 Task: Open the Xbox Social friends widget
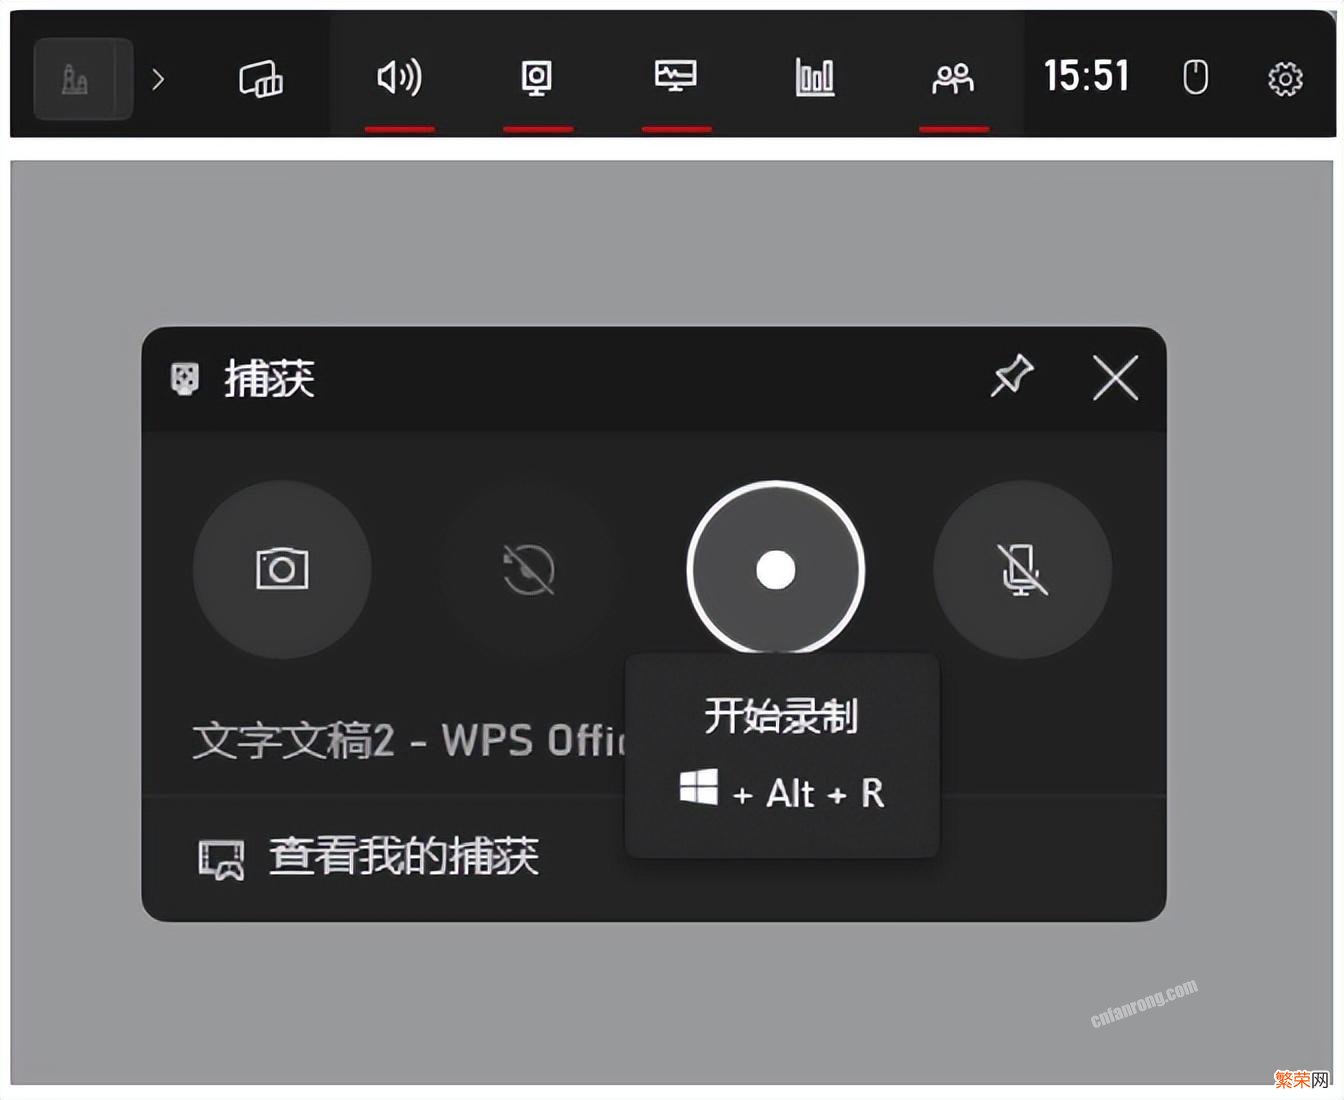(953, 78)
